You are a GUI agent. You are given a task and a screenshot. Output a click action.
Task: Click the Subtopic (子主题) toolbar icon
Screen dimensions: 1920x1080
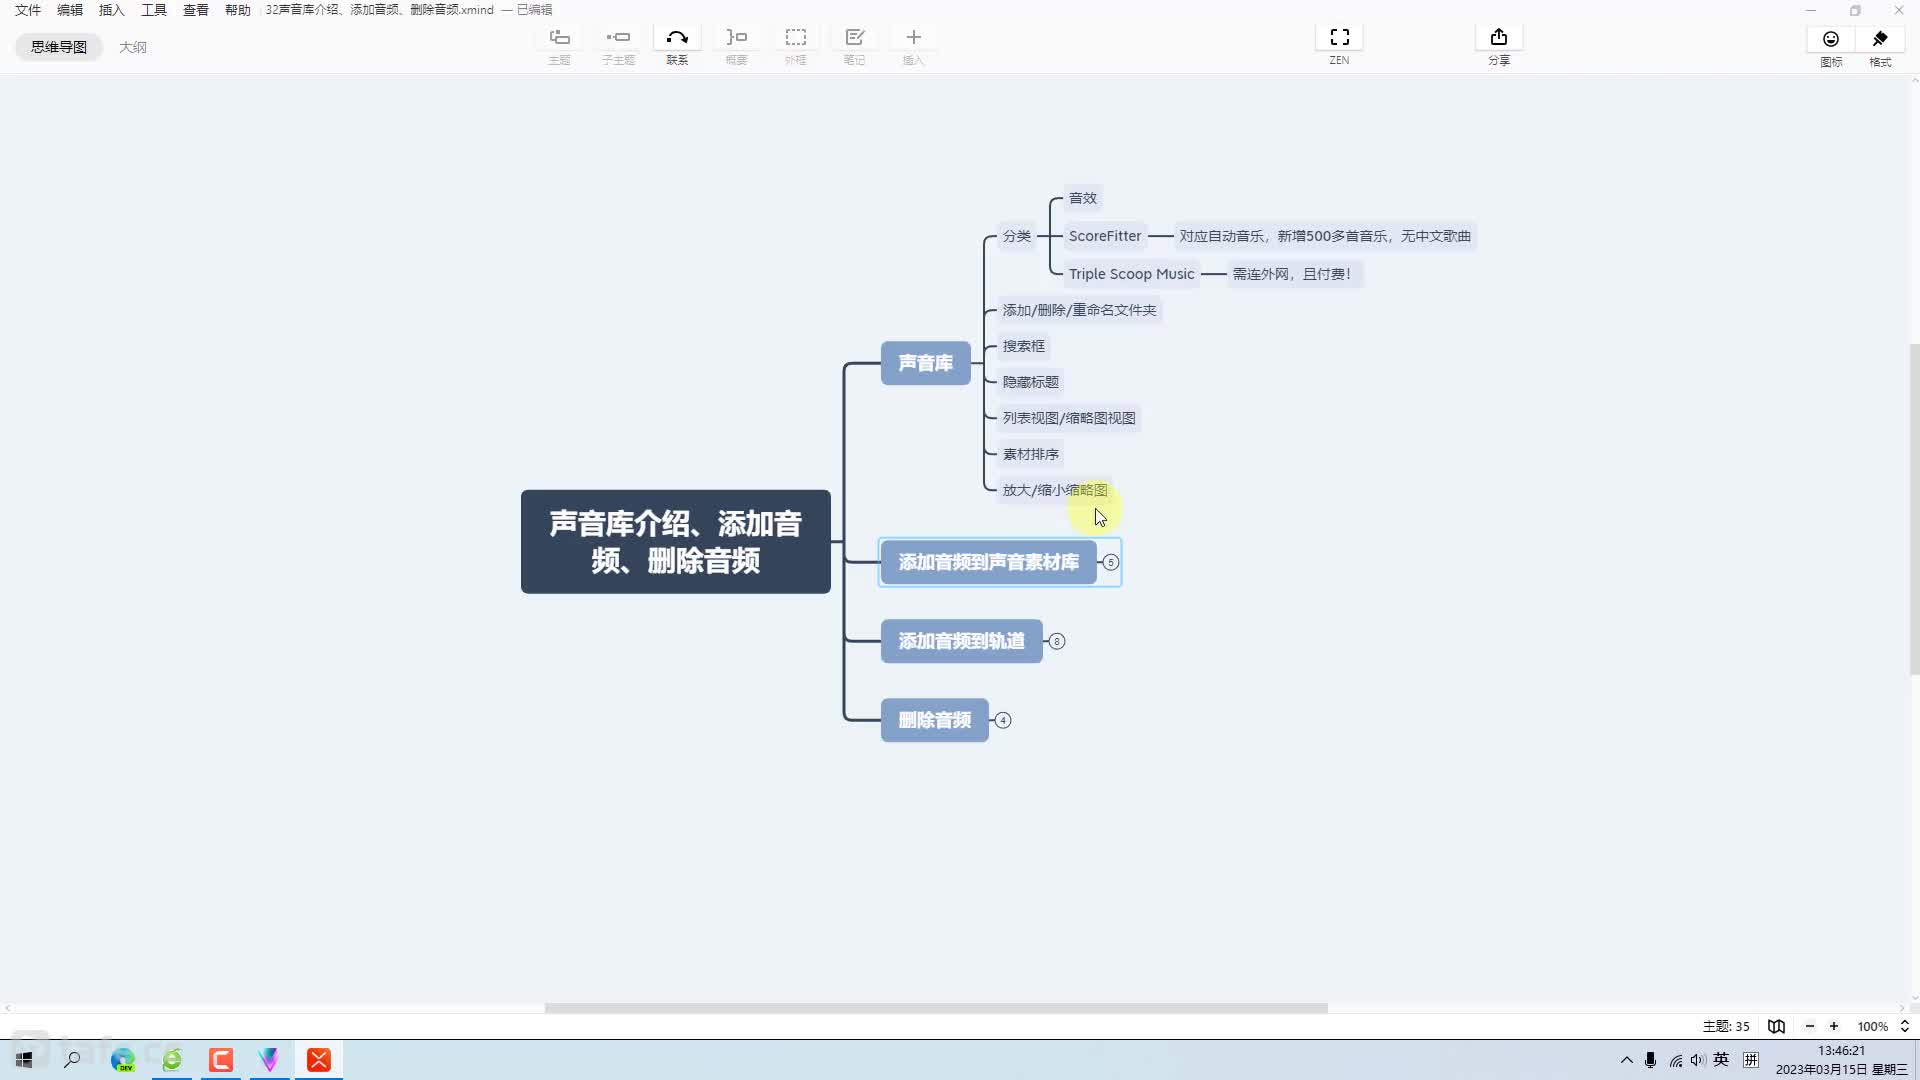618,38
